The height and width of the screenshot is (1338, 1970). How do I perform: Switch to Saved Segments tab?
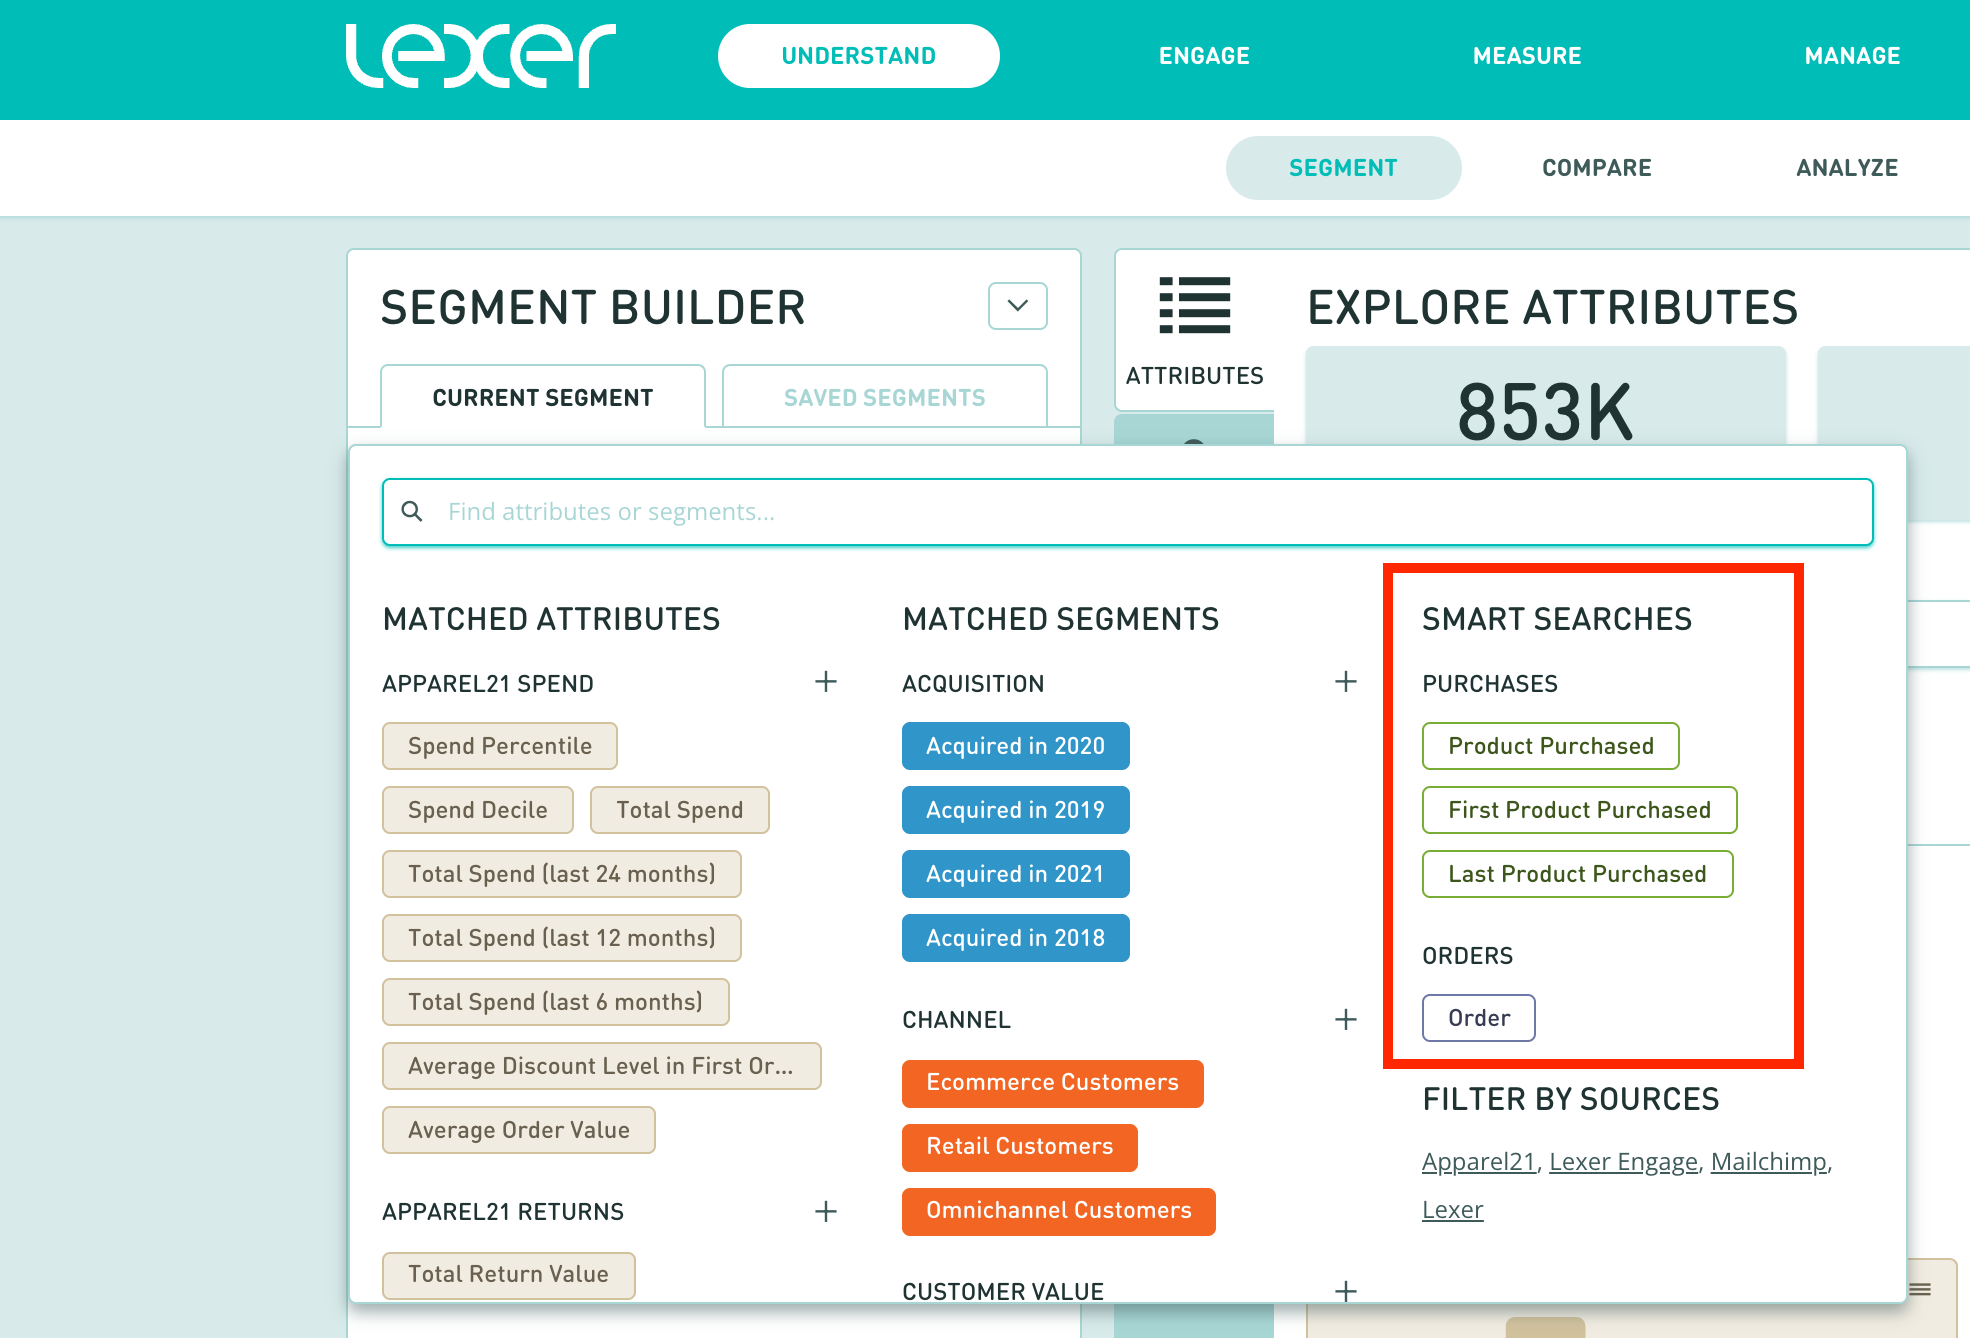tap(884, 398)
